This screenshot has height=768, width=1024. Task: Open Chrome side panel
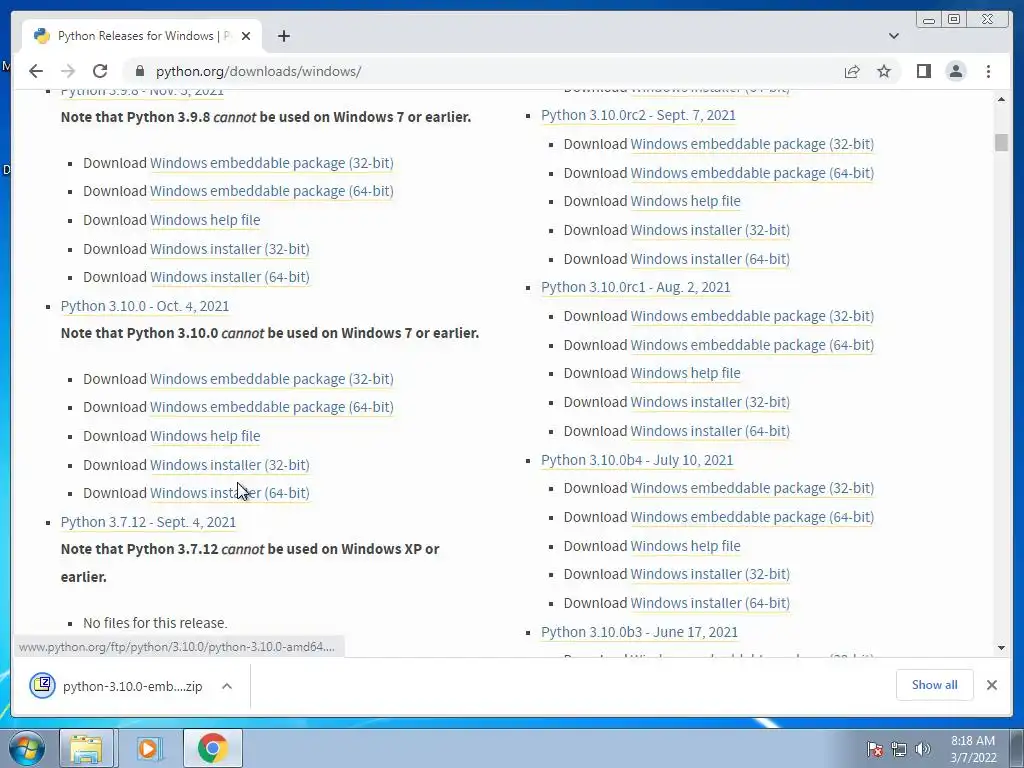click(923, 71)
